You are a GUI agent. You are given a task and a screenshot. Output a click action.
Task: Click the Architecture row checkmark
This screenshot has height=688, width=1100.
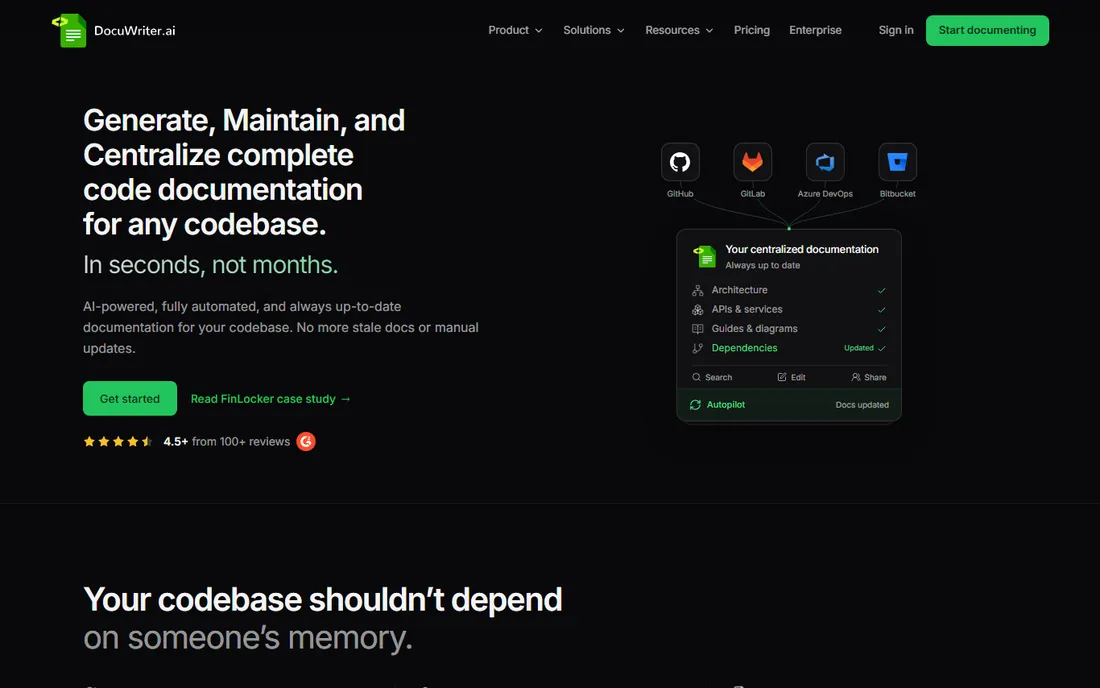[881, 290]
